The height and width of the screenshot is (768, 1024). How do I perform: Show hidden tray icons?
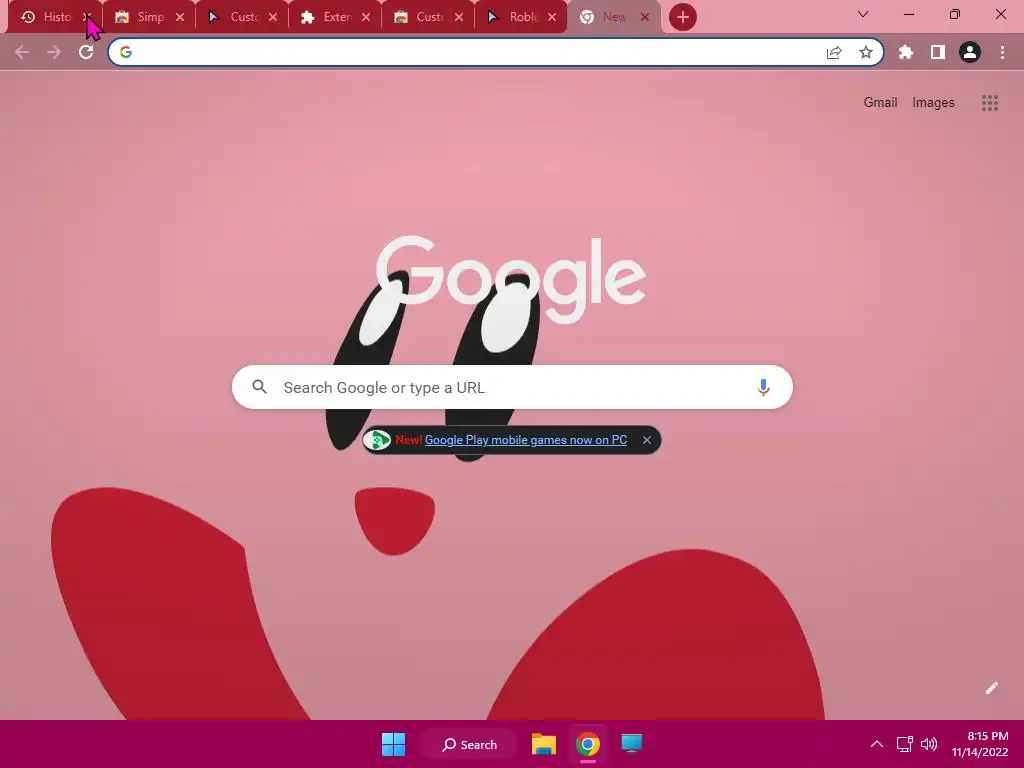coord(877,744)
